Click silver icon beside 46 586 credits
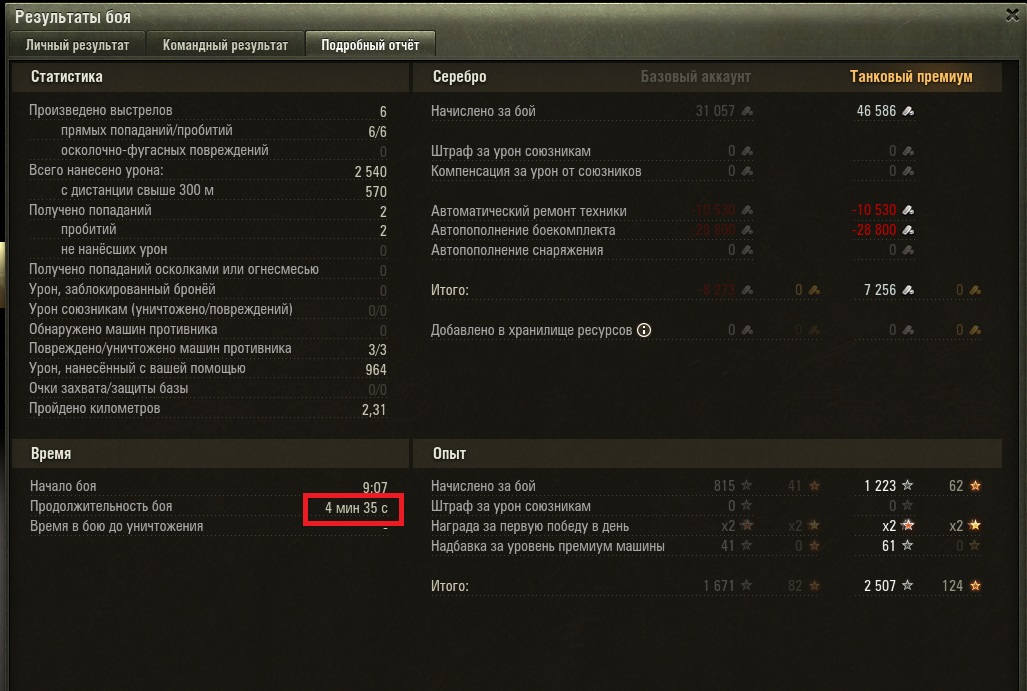The image size is (1027, 691). (x=908, y=111)
